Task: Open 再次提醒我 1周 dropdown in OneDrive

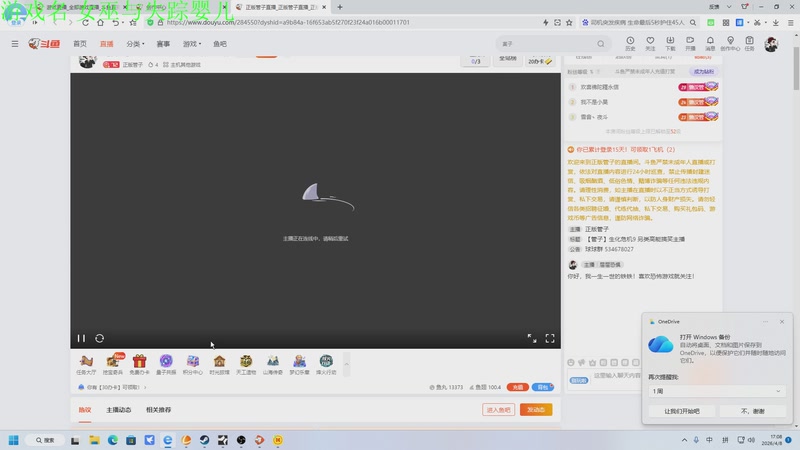Action: coord(716,391)
